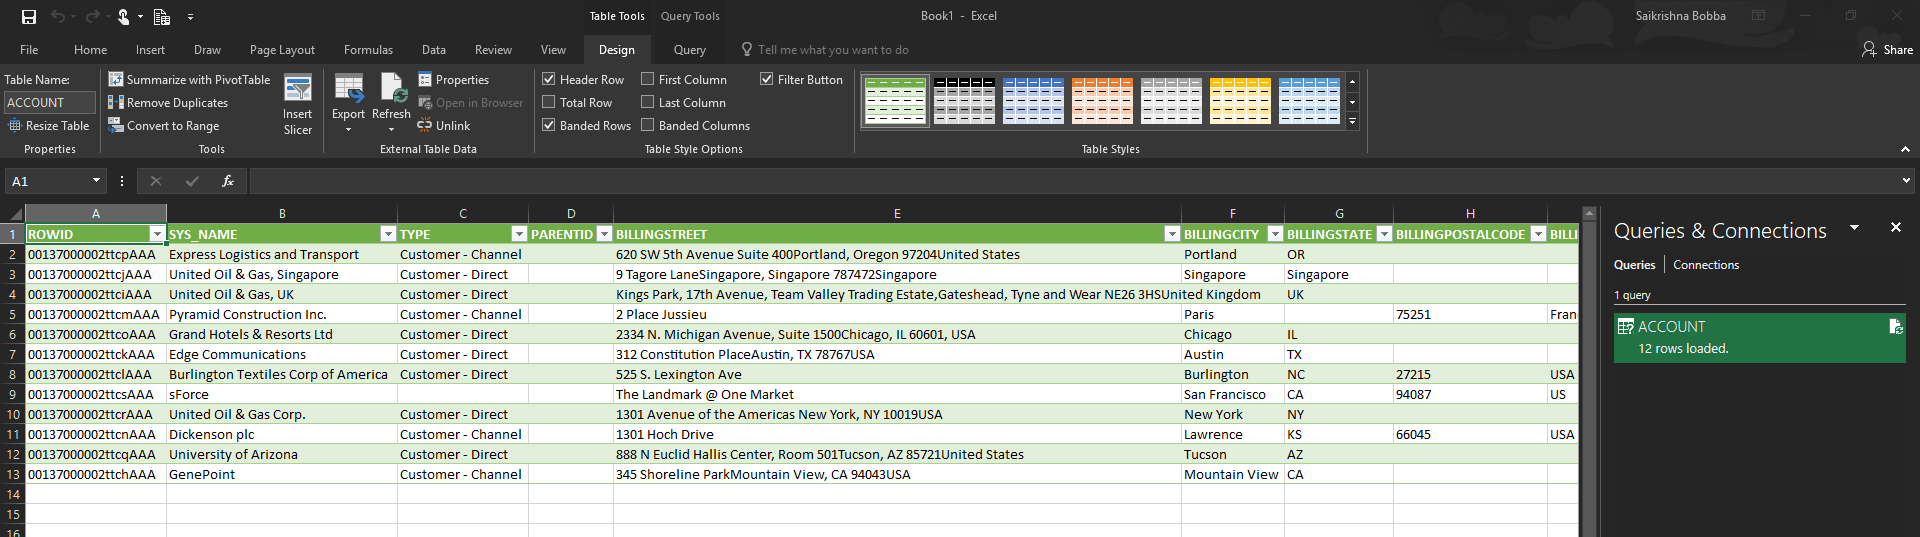
Task: Open BILLINGPOSTALCODE filter dropdown
Action: [x=1538, y=234]
